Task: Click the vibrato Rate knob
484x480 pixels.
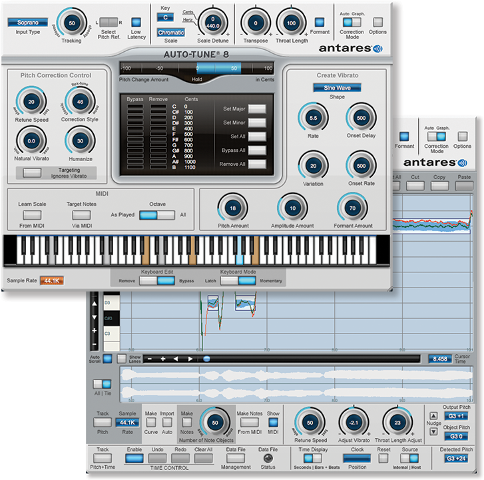Action: tap(313, 118)
